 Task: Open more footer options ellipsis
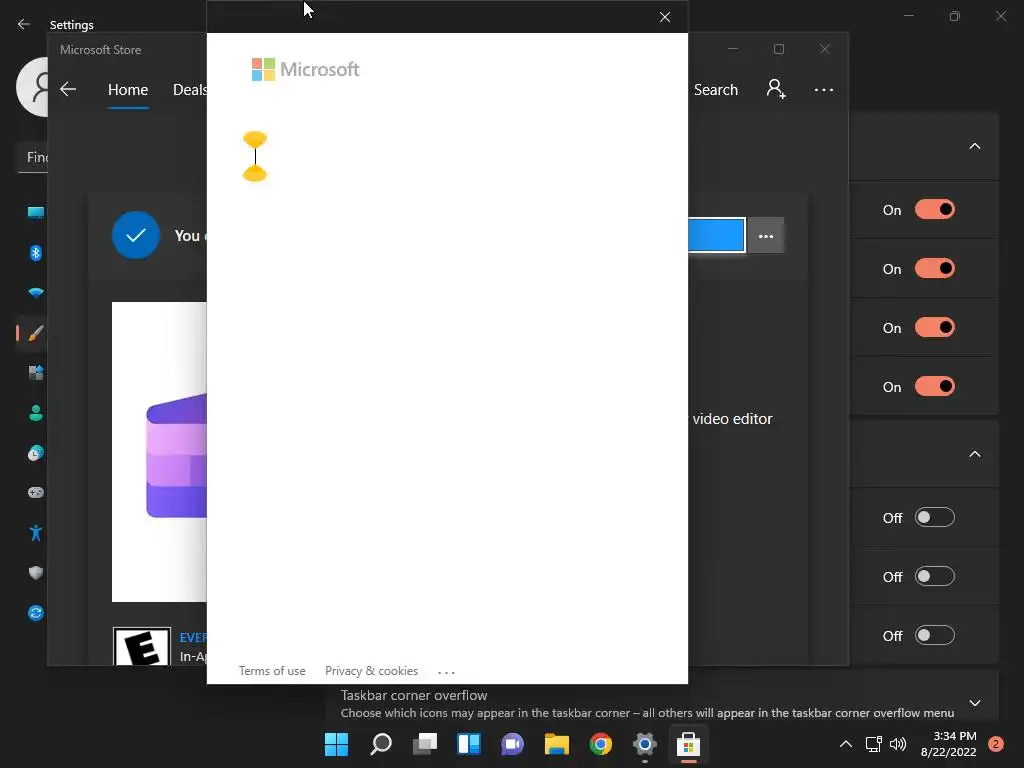(x=446, y=672)
